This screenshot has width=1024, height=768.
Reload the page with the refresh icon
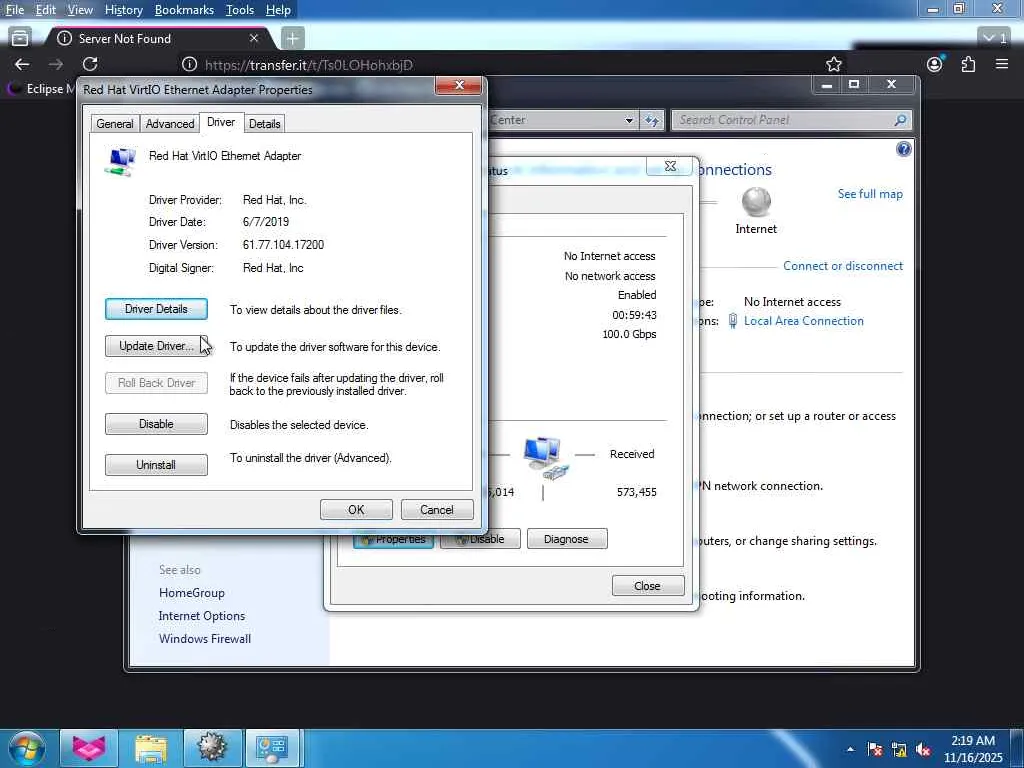90,64
